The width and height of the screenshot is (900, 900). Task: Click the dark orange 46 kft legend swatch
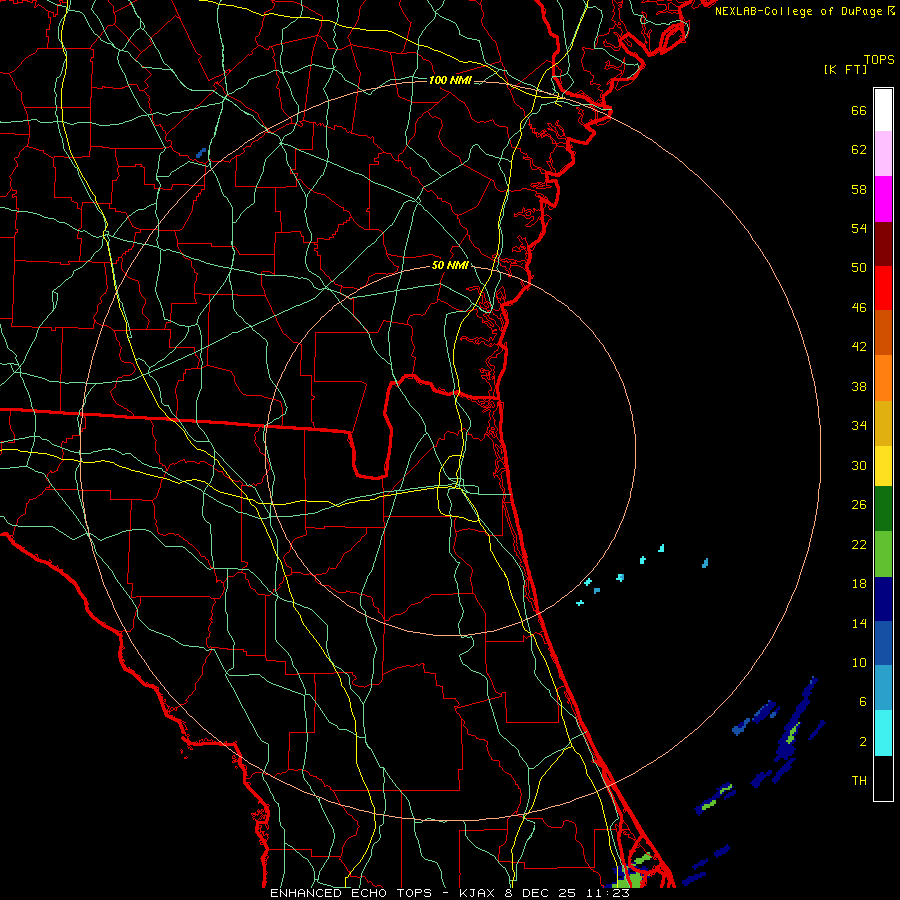tap(883, 333)
